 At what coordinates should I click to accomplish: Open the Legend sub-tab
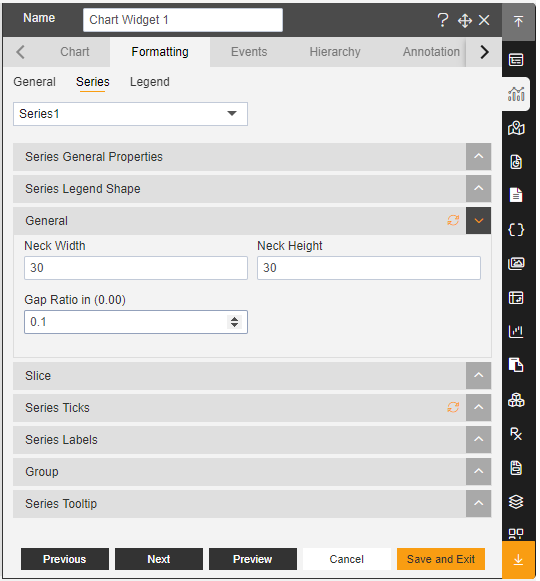pos(150,82)
